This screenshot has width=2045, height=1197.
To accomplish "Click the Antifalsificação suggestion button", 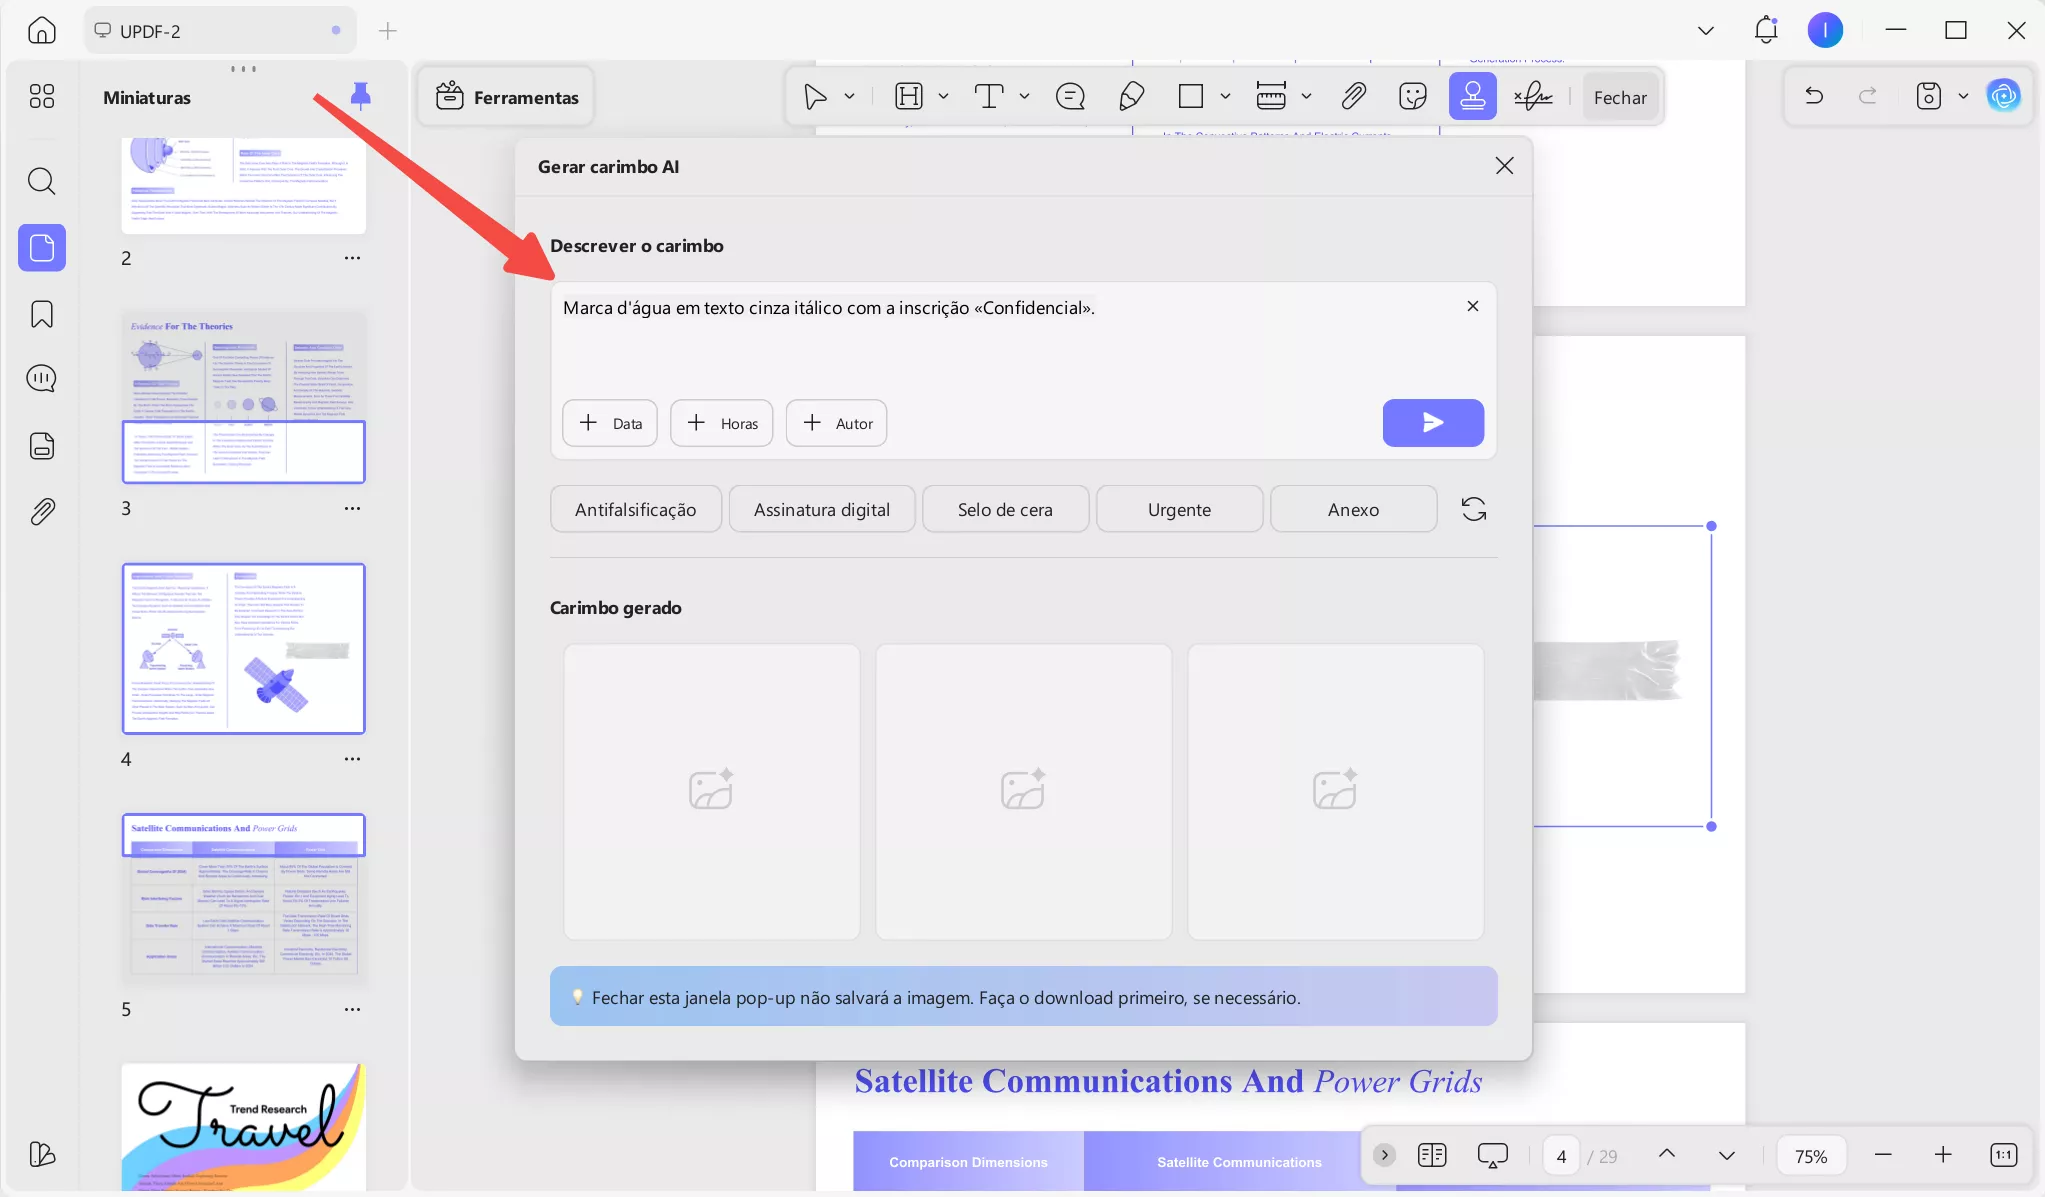I will click(x=635, y=509).
